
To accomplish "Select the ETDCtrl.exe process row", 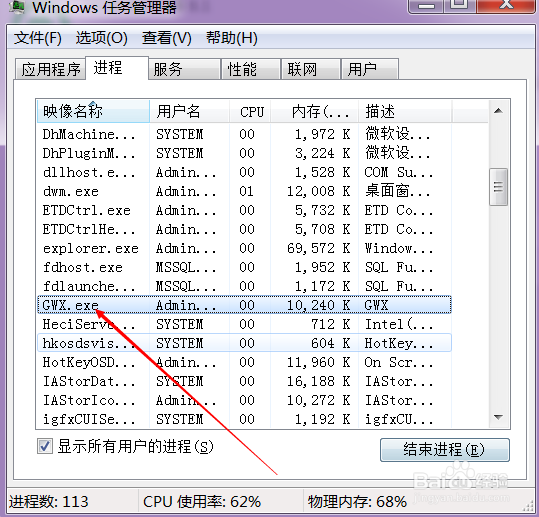I will tap(244, 210).
